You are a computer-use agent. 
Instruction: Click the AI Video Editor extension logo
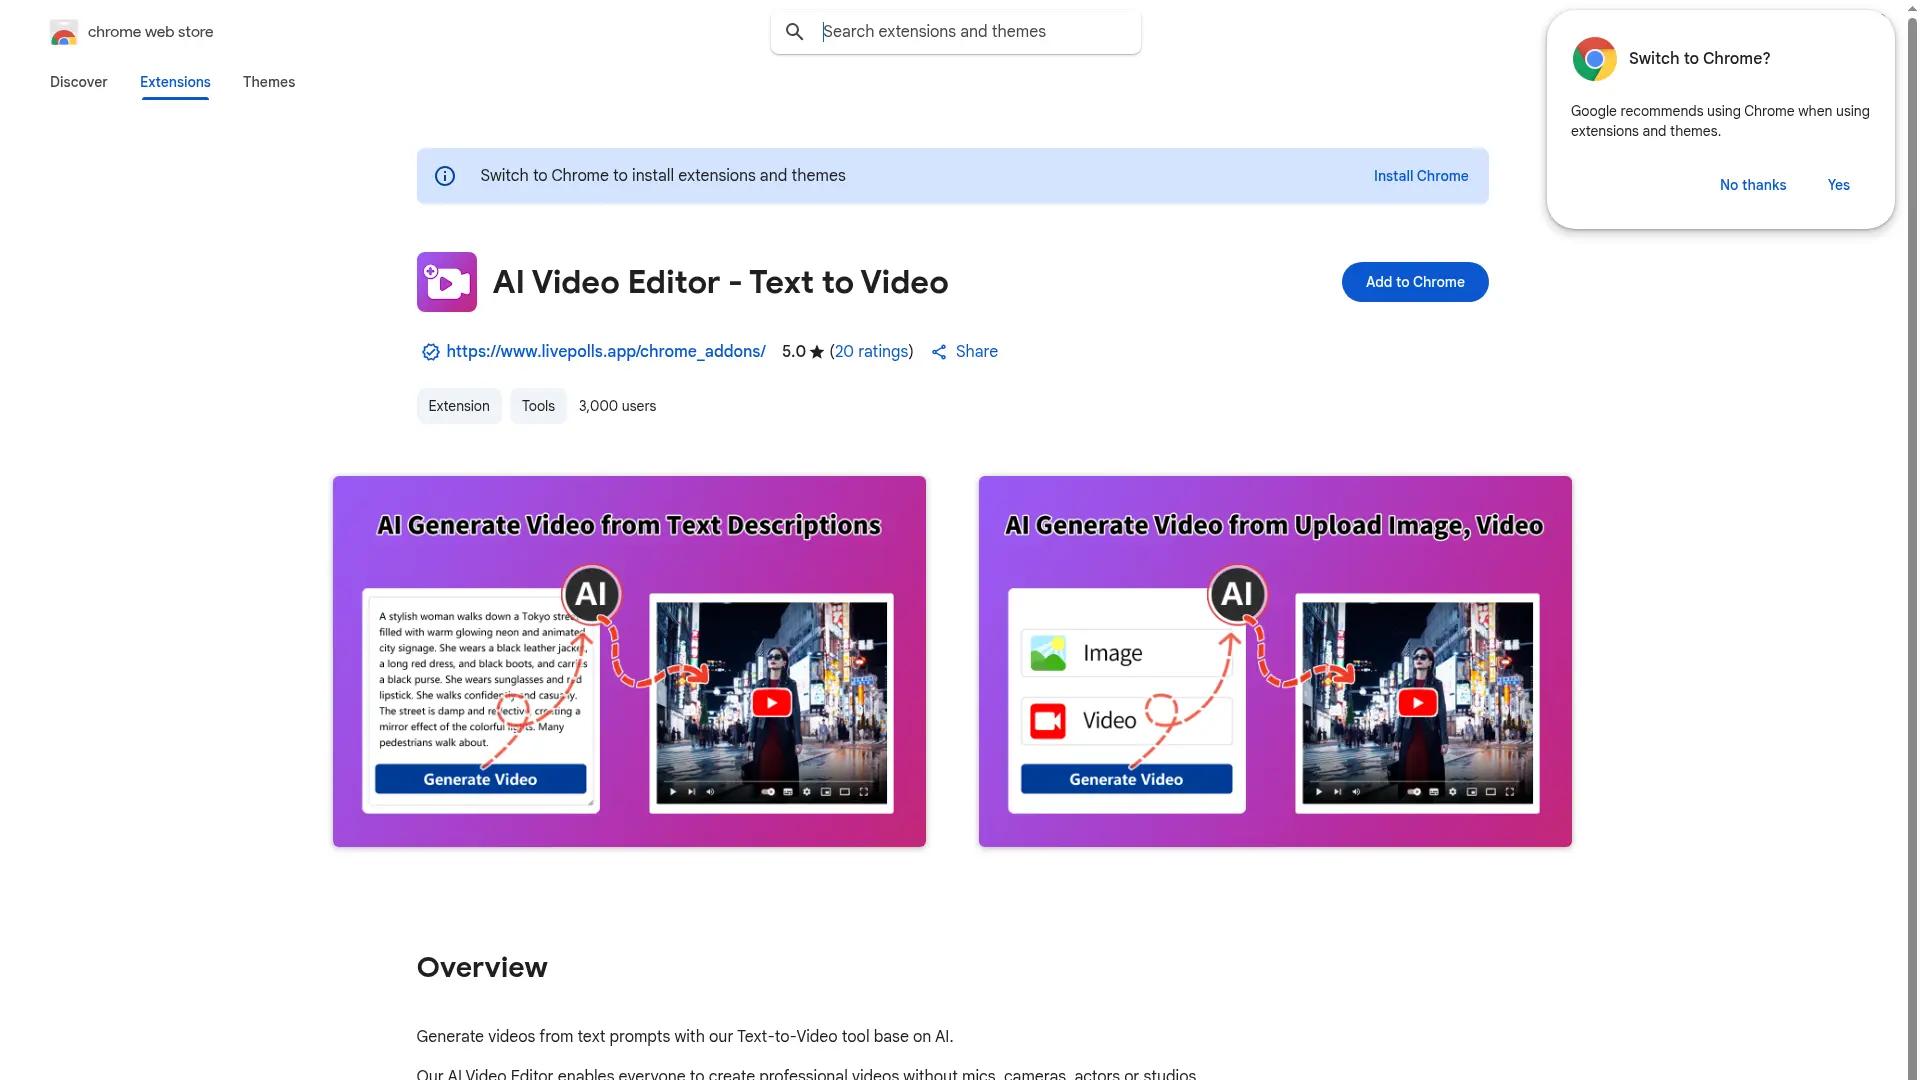tap(446, 282)
